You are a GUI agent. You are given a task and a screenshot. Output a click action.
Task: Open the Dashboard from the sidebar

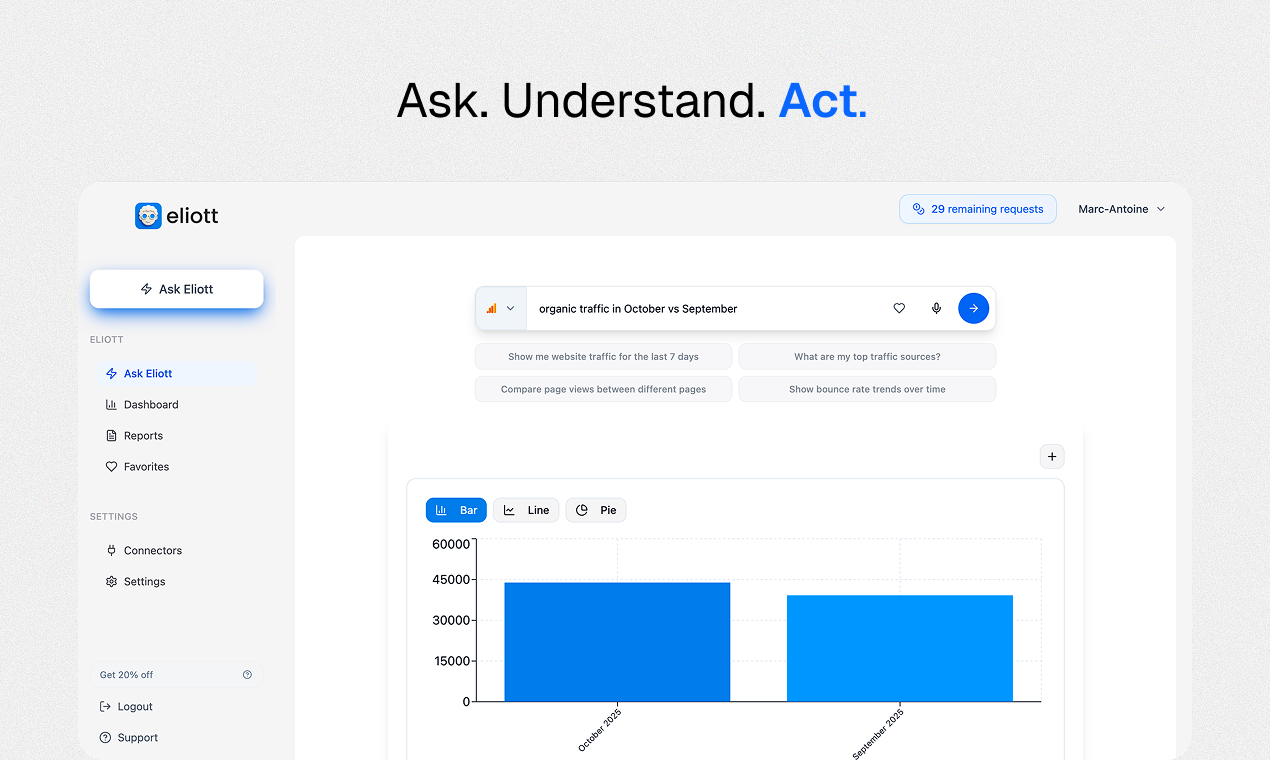(x=150, y=404)
